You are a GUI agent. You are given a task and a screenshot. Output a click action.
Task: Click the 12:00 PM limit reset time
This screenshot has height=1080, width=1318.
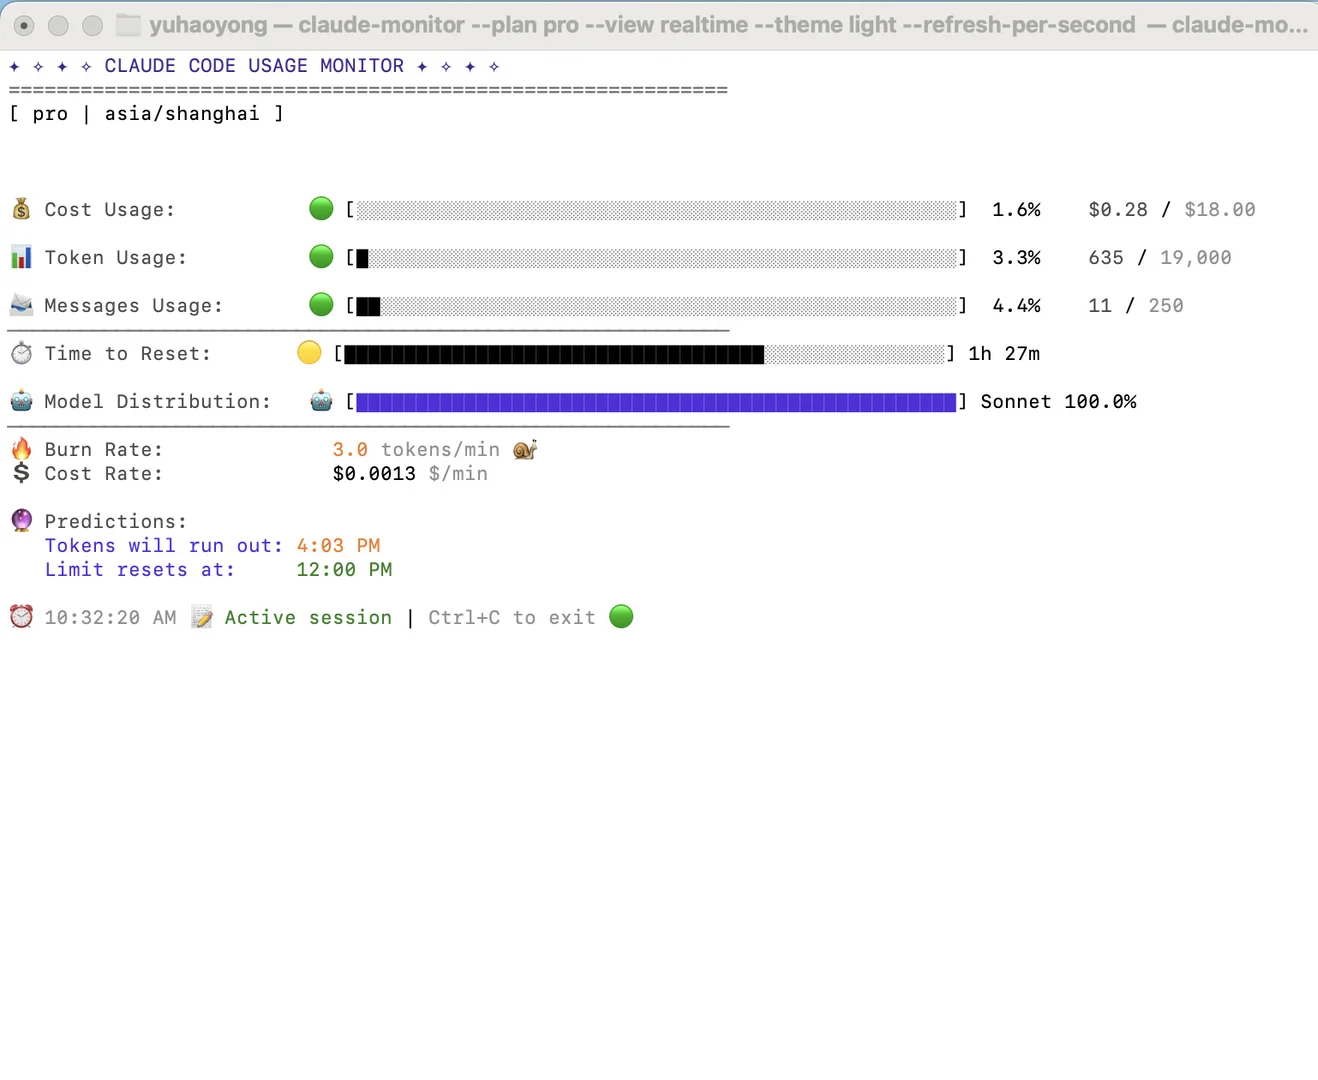pyautogui.click(x=344, y=570)
